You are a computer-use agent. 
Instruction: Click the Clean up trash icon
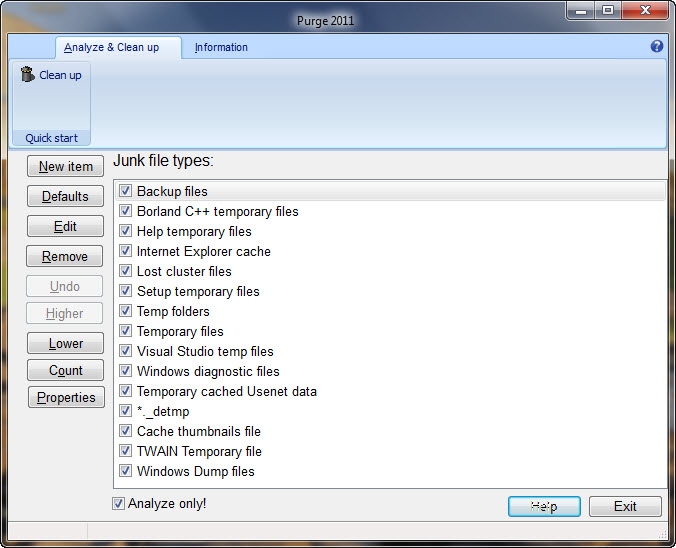pos(28,75)
